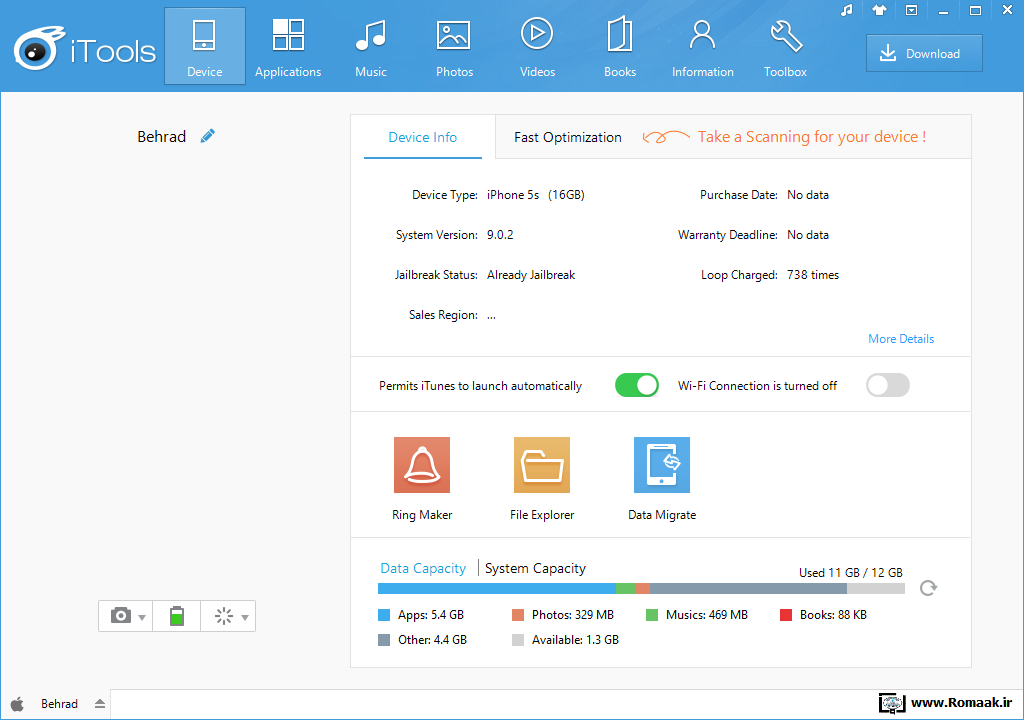The width and height of the screenshot is (1024, 720).
Task: Edit the device name Behrad with pencil icon
Action: [x=208, y=136]
